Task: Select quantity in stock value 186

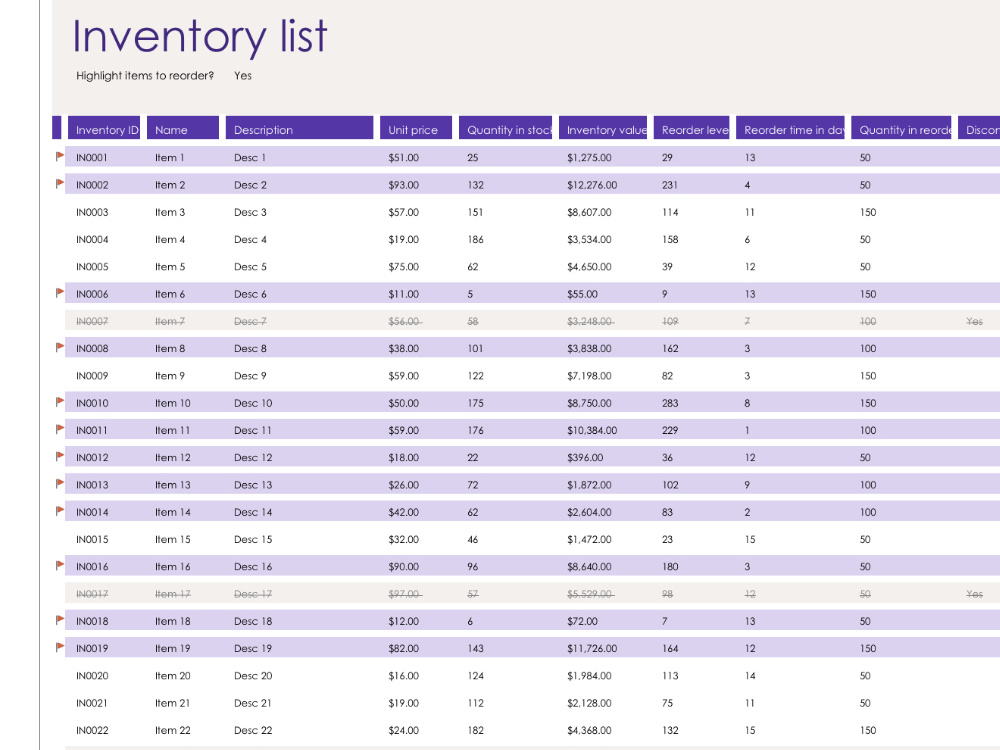Action: 475,239
